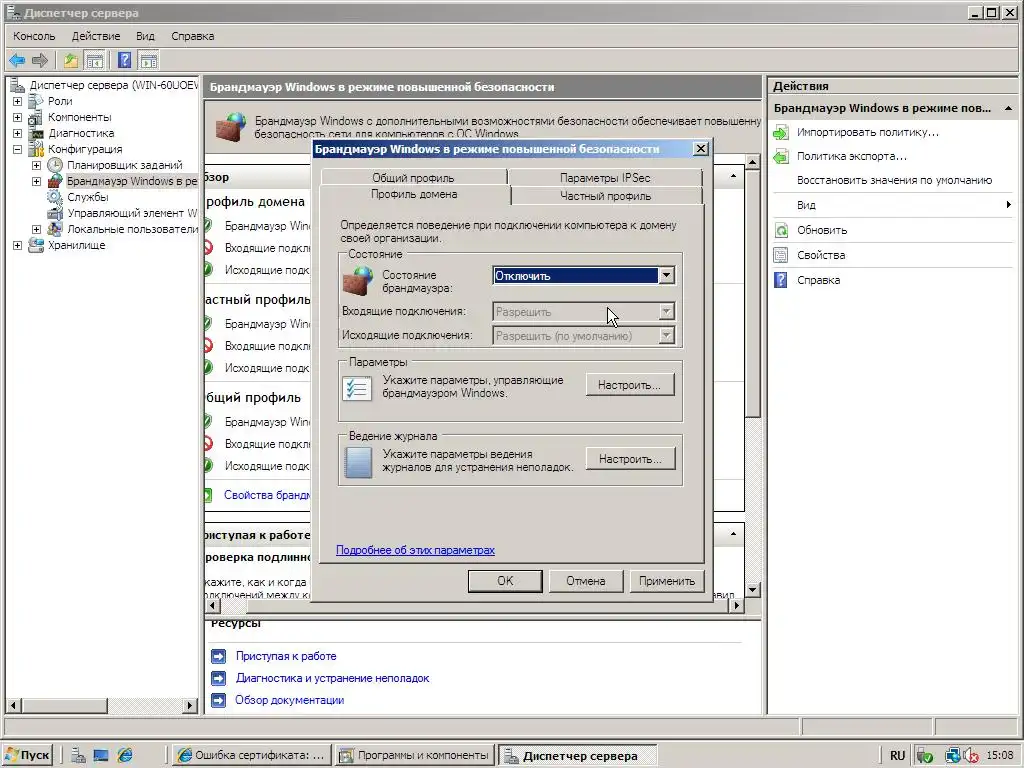This screenshot has width=1024, height=768.
Task: Click the Политика экспорта icon
Action: 781,157
